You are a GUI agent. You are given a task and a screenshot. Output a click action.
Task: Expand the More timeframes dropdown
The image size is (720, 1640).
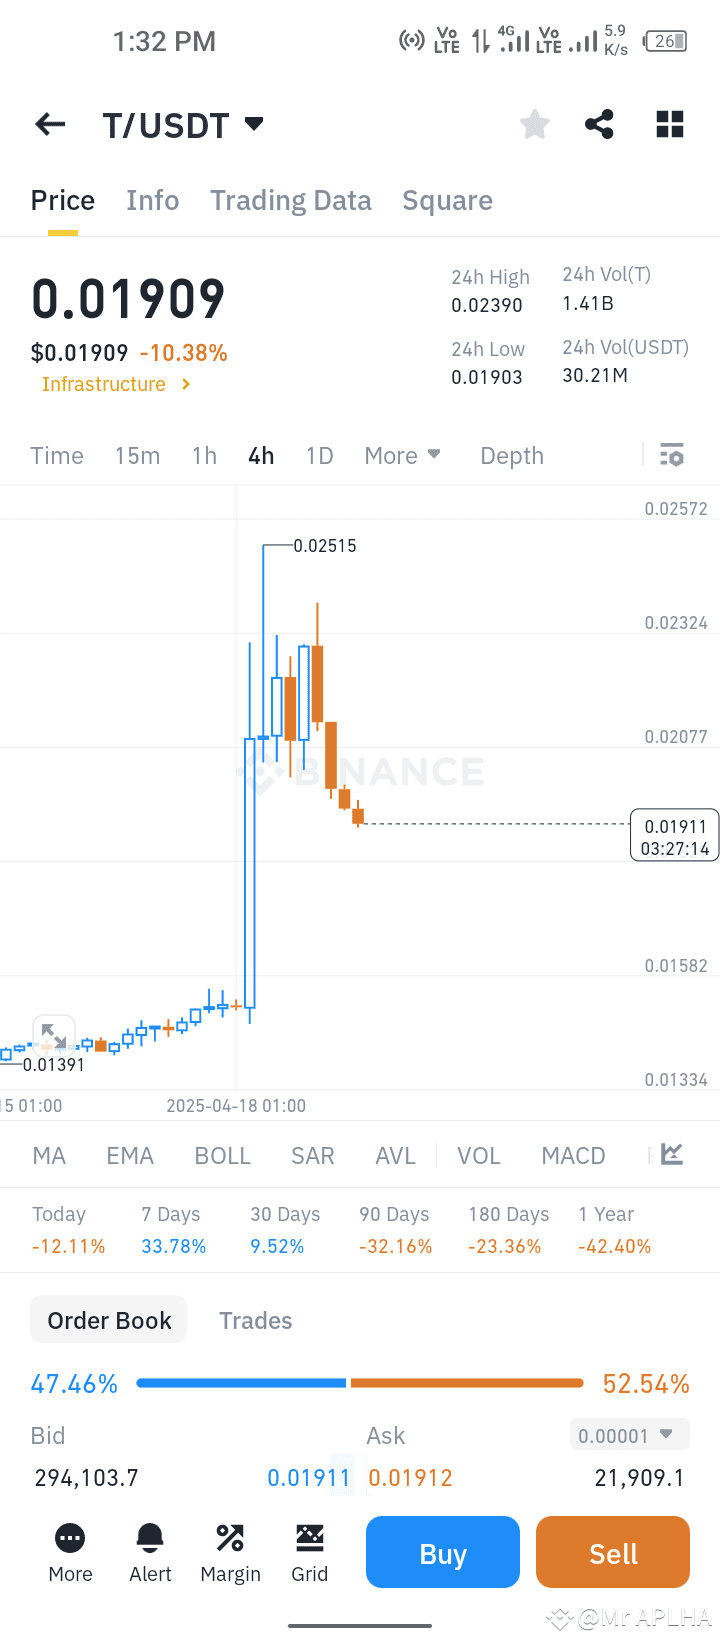402,456
